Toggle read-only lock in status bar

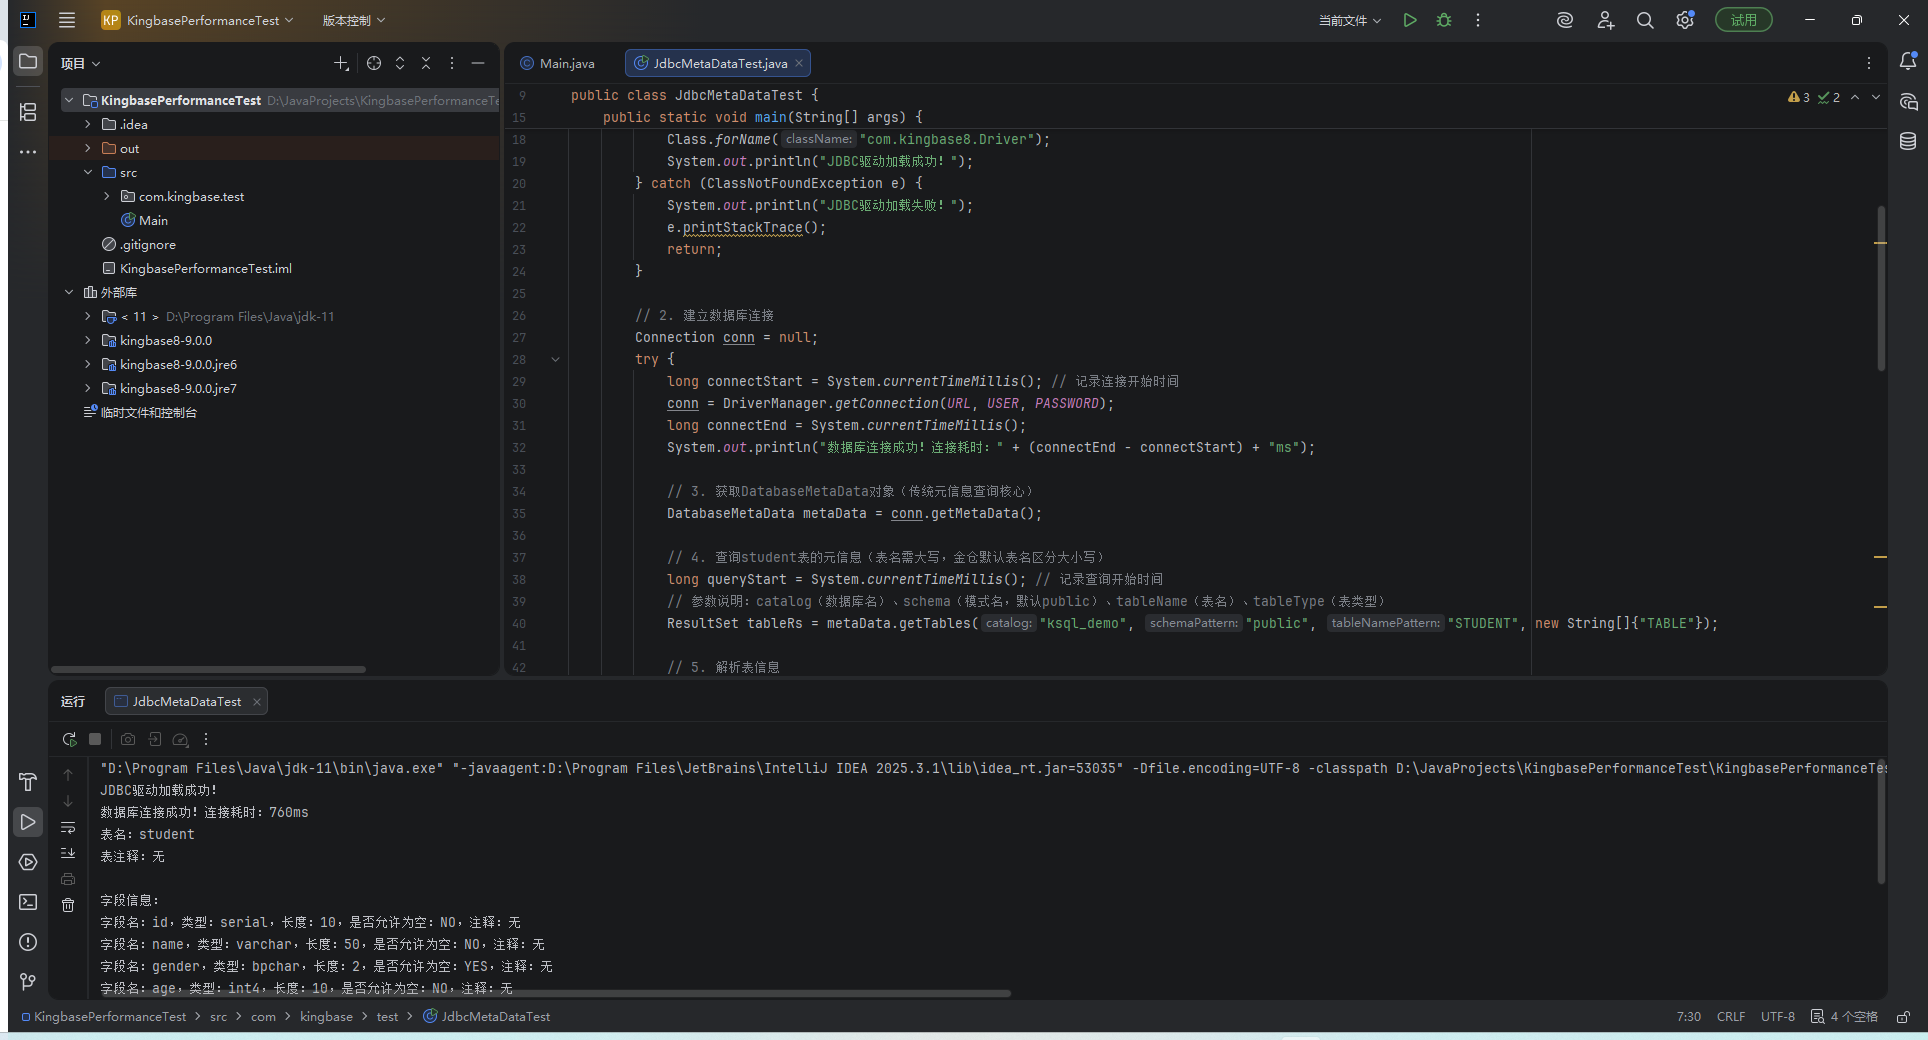[1903, 1017]
